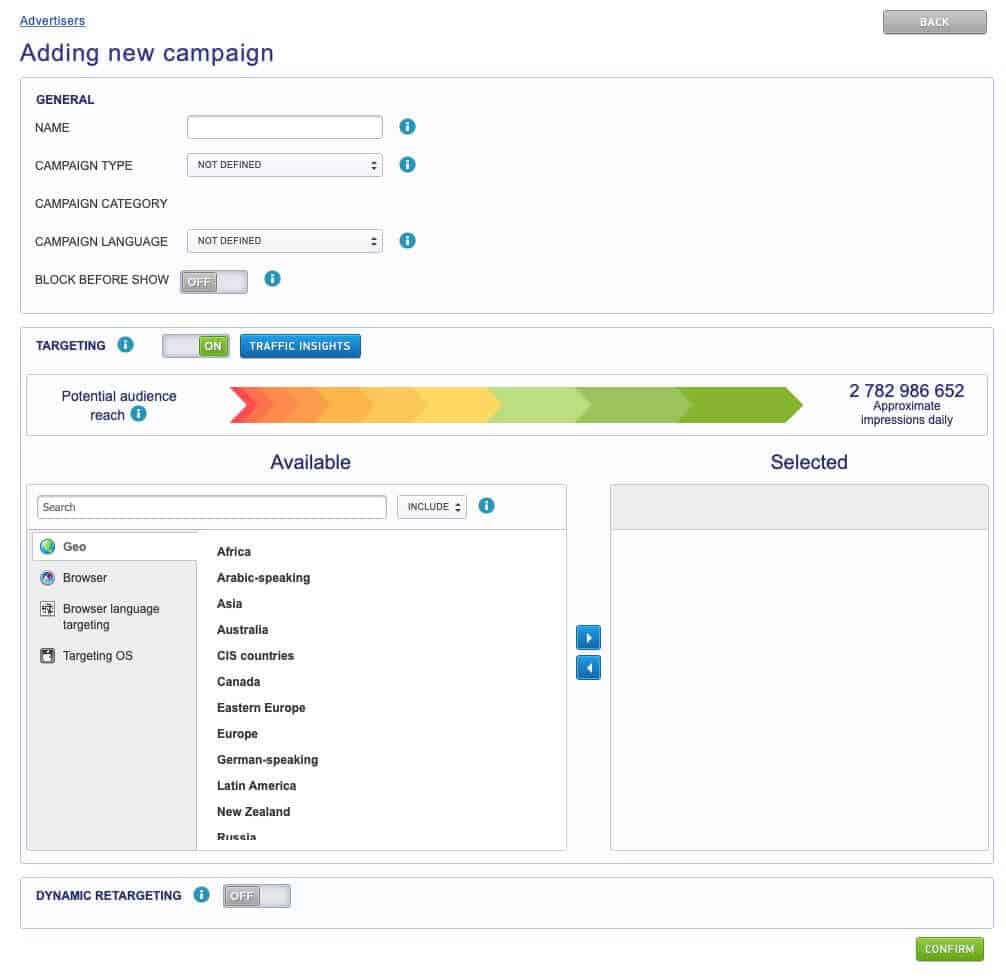The height and width of the screenshot is (980, 1006).
Task: Click the Browser targeting icon
Action: (x=48, y=578)
